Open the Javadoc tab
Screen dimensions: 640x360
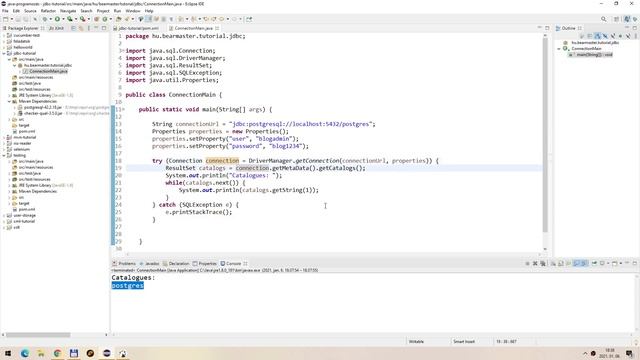pyautogui.click(x=149, y=263)
